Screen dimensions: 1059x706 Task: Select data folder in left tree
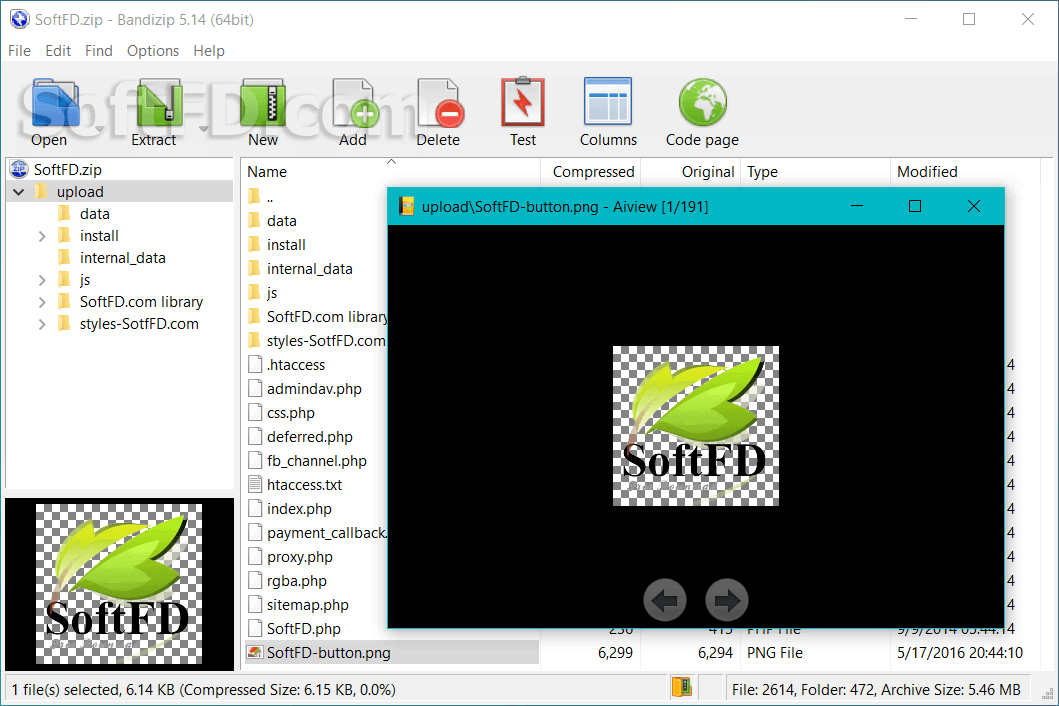pyautogui.click(x=95, y=214)
